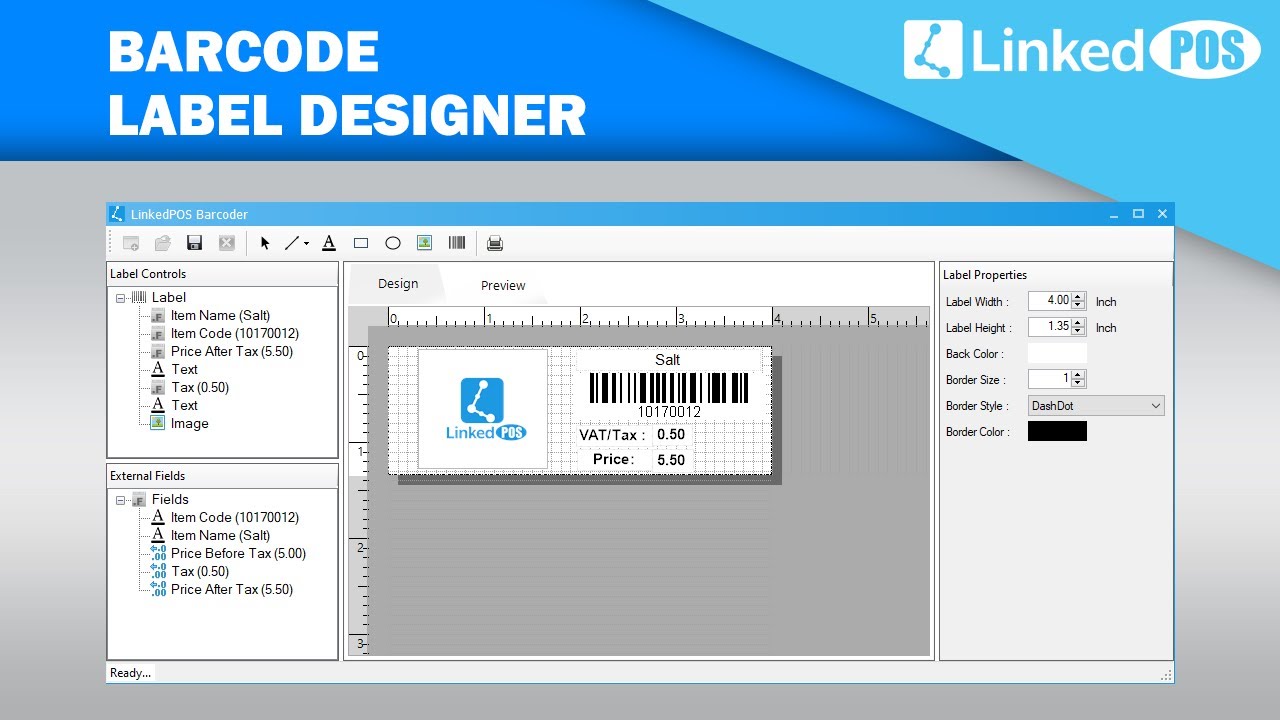Collapse the Label tree node
This screenshot has width=1280, height=720.
click(120, 298)
